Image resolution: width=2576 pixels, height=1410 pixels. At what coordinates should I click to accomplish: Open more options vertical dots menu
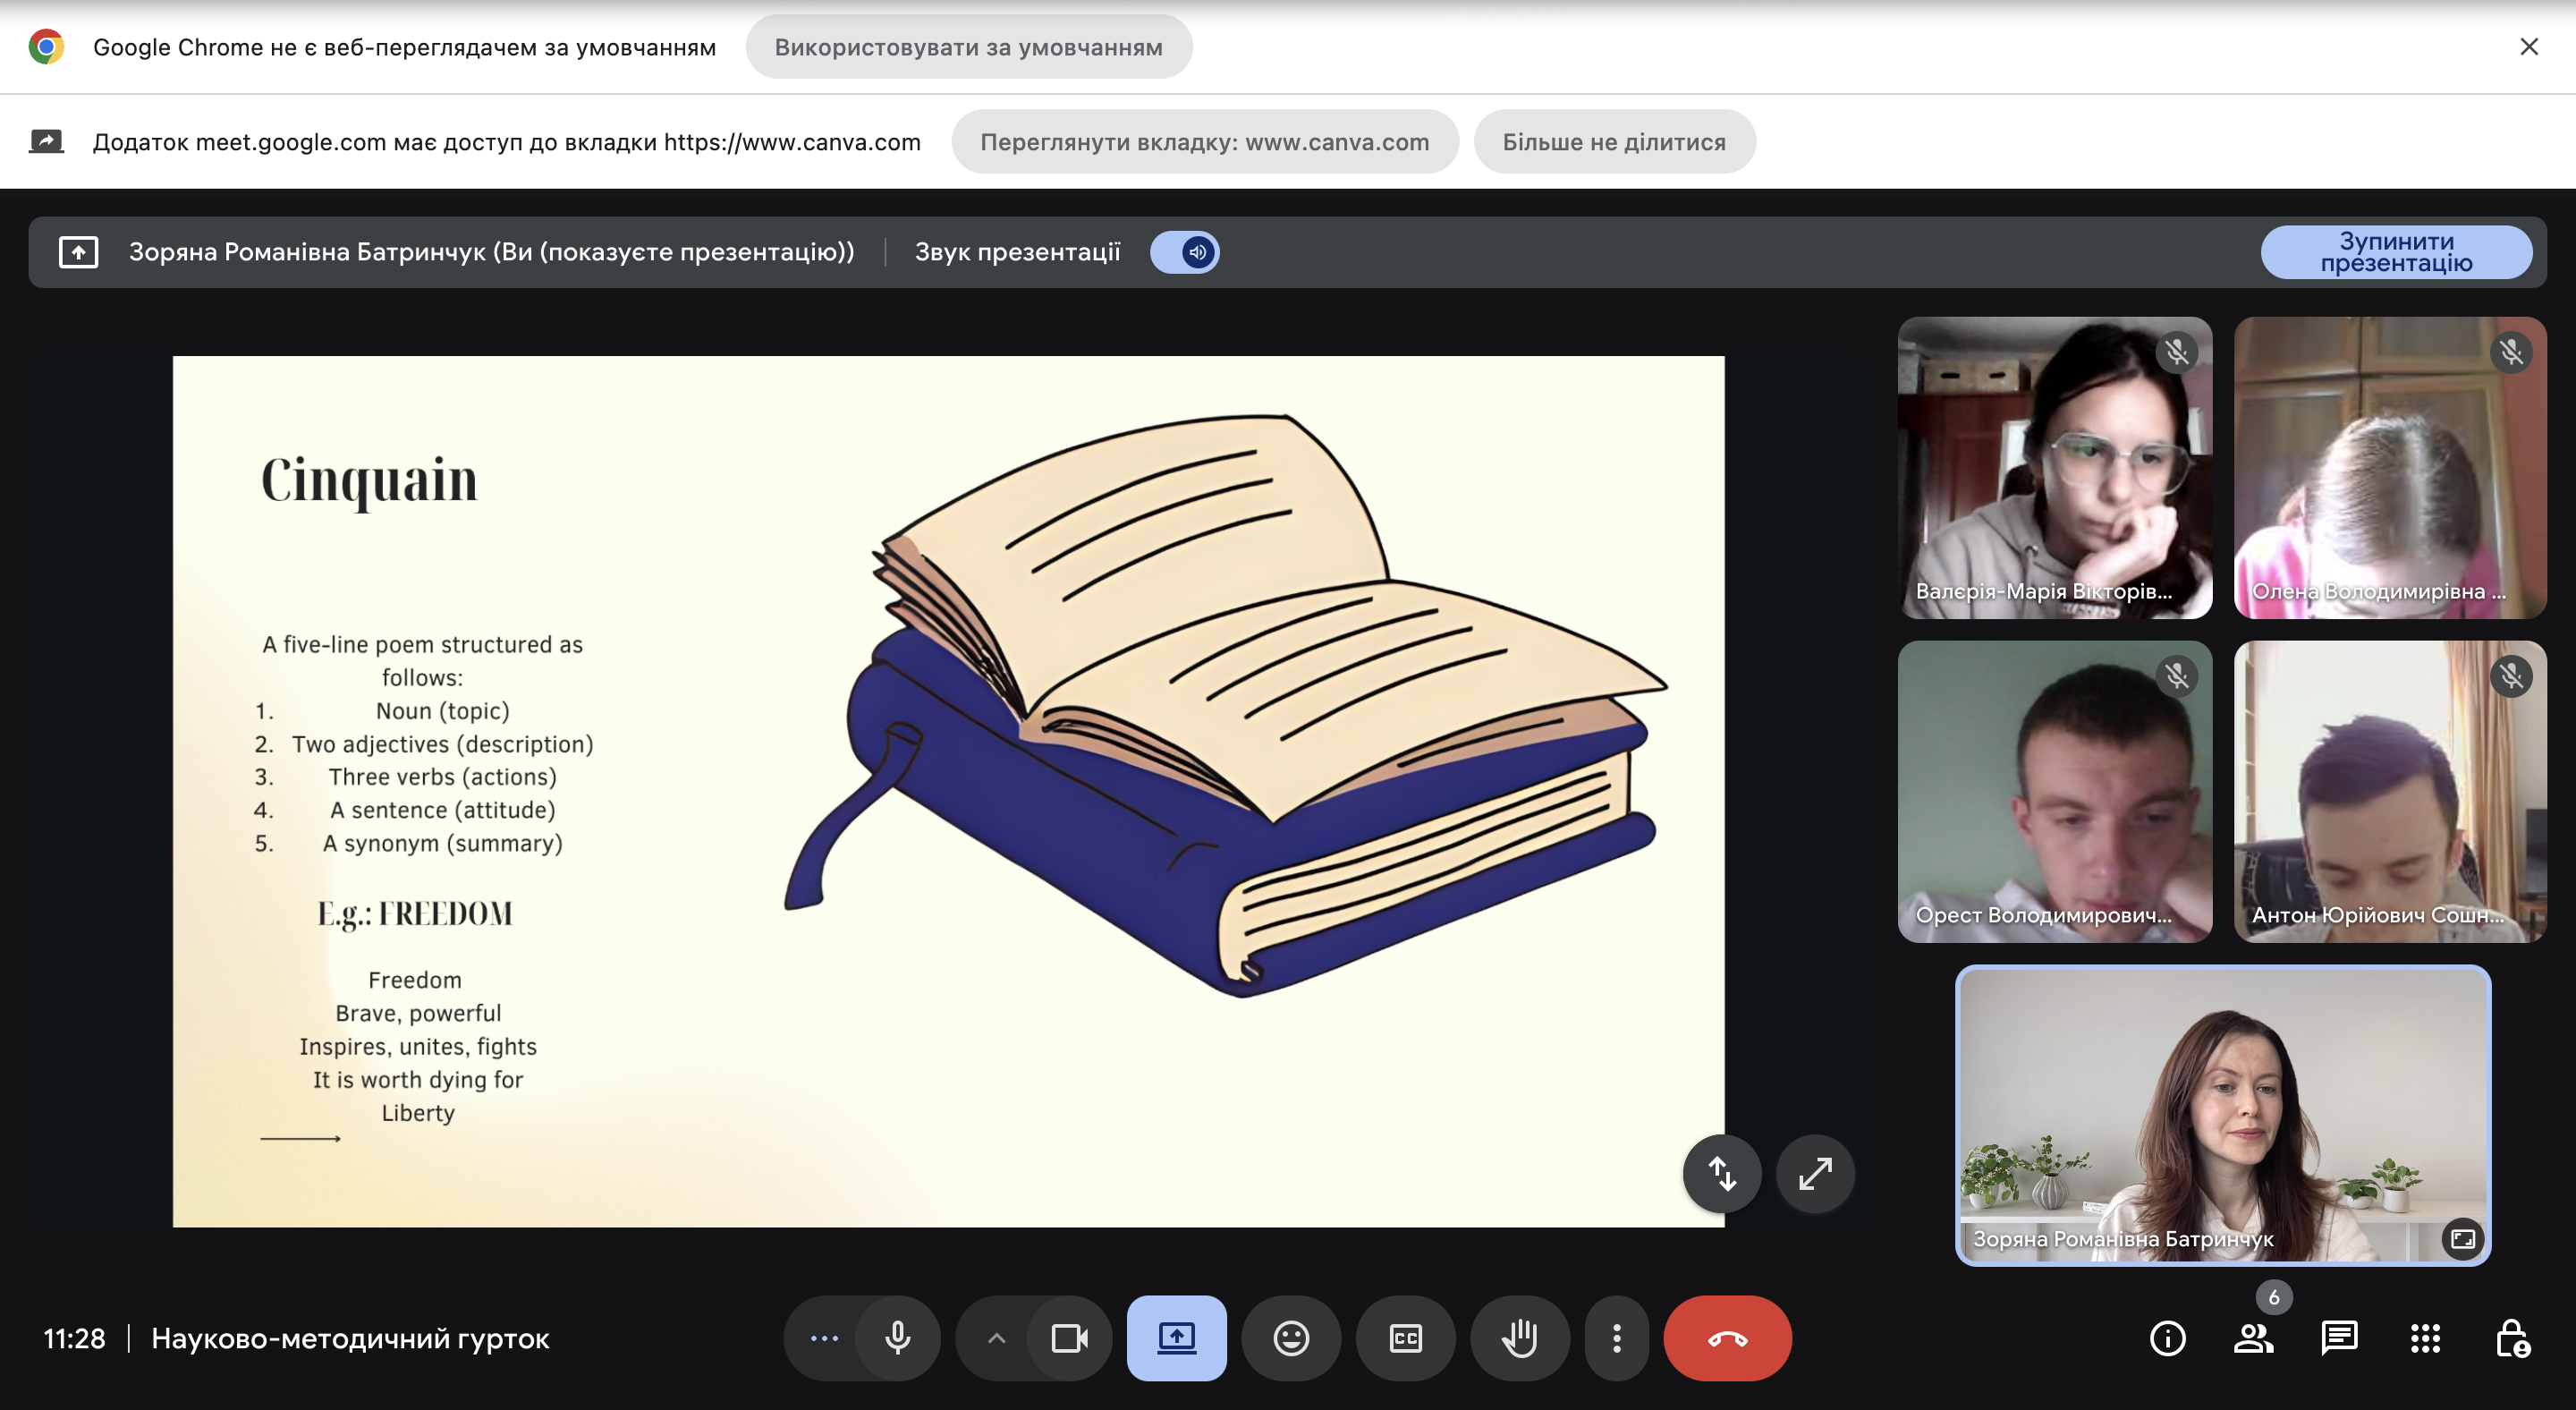tap(1616, 1338)
